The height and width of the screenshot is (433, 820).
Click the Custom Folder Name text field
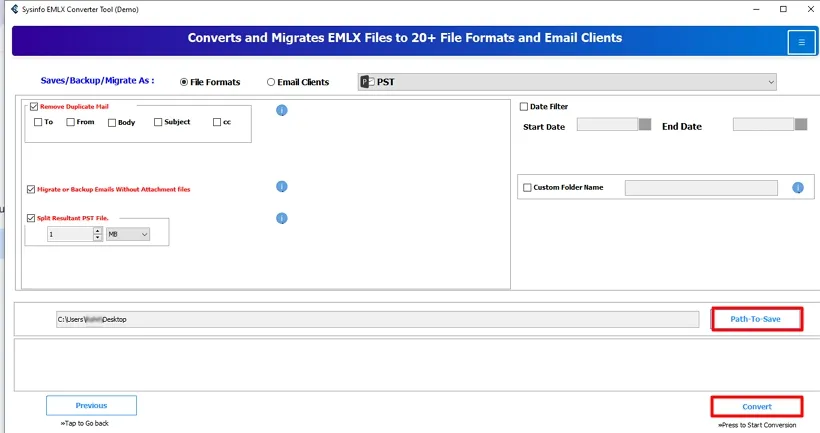pyautogui.click(x=701, y=188)
